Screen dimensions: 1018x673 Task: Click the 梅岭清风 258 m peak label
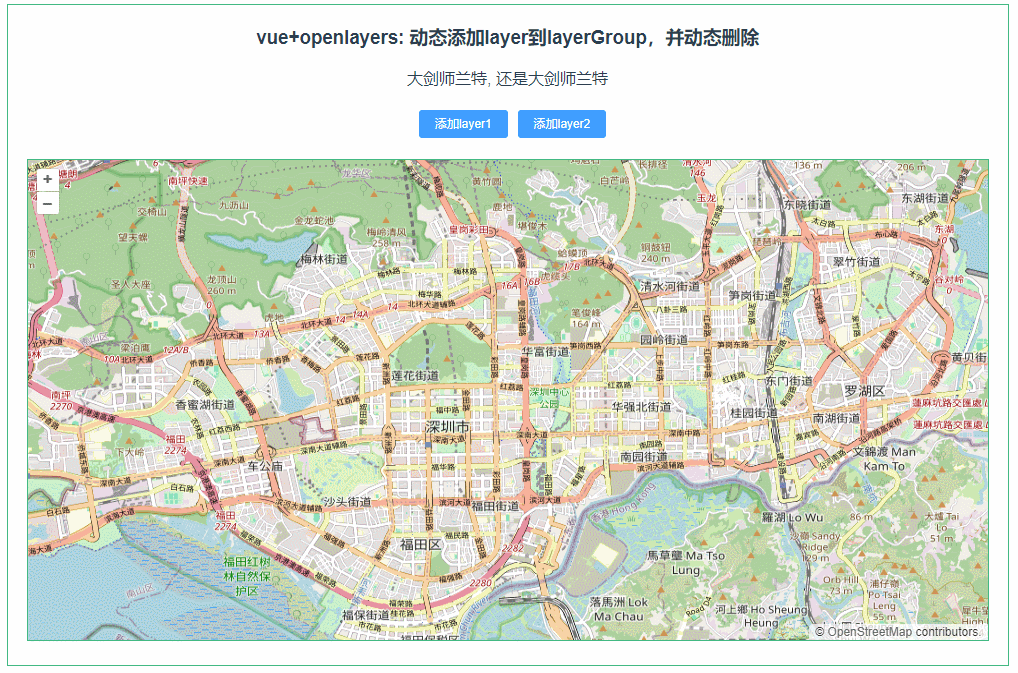(386, 237)
